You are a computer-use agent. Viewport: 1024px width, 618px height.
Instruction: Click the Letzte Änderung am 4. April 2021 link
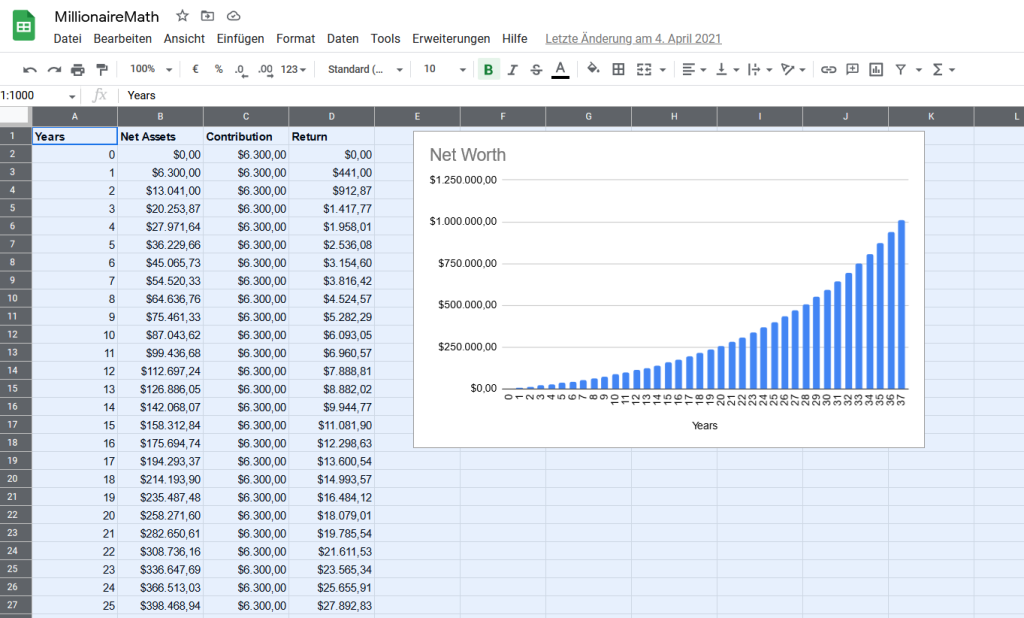(x=633, y=39)
